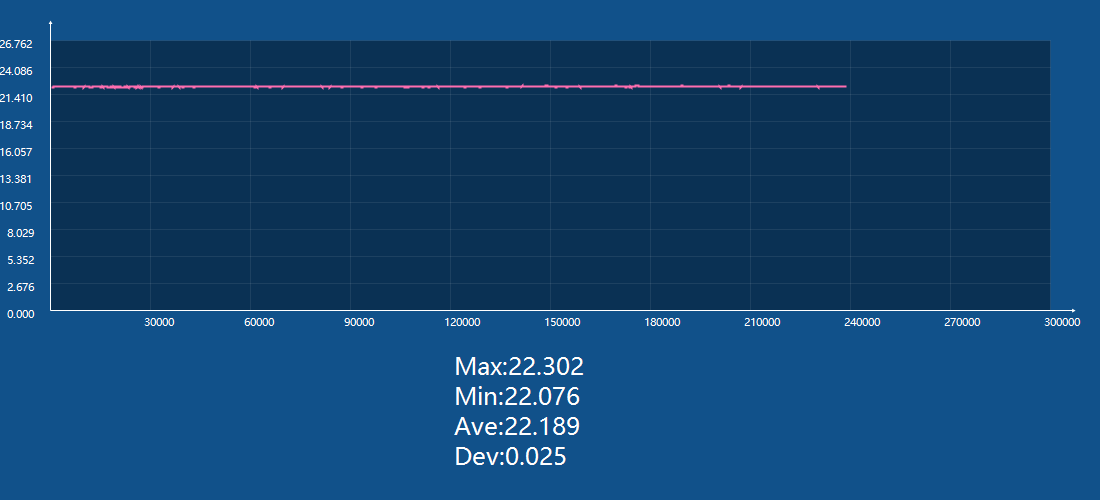The width and height of the screenshot is (1100, 500).
Task: Click x-axis label 270000
Action: point(962,322)
